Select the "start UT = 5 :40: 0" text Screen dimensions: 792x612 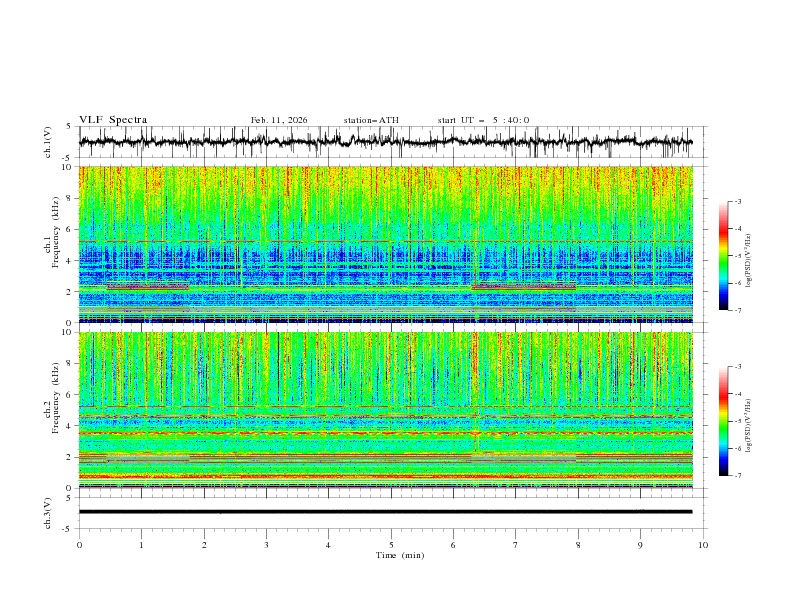[483, 120]
